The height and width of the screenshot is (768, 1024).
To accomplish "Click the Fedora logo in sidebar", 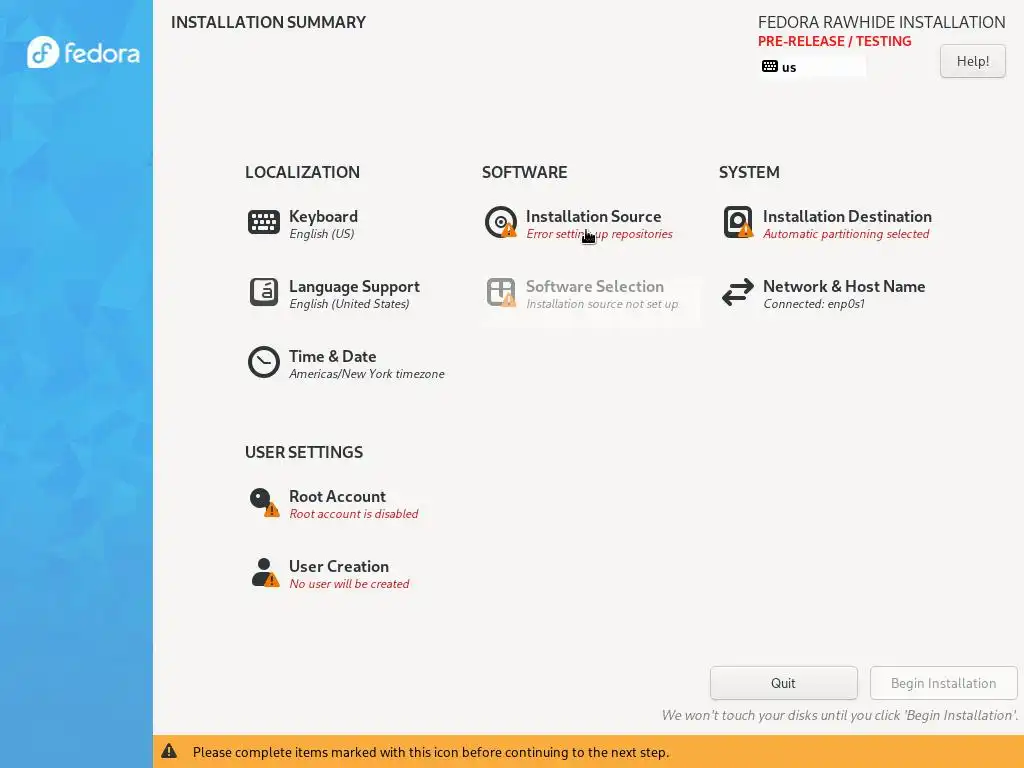I will click(x=83, y=52).
